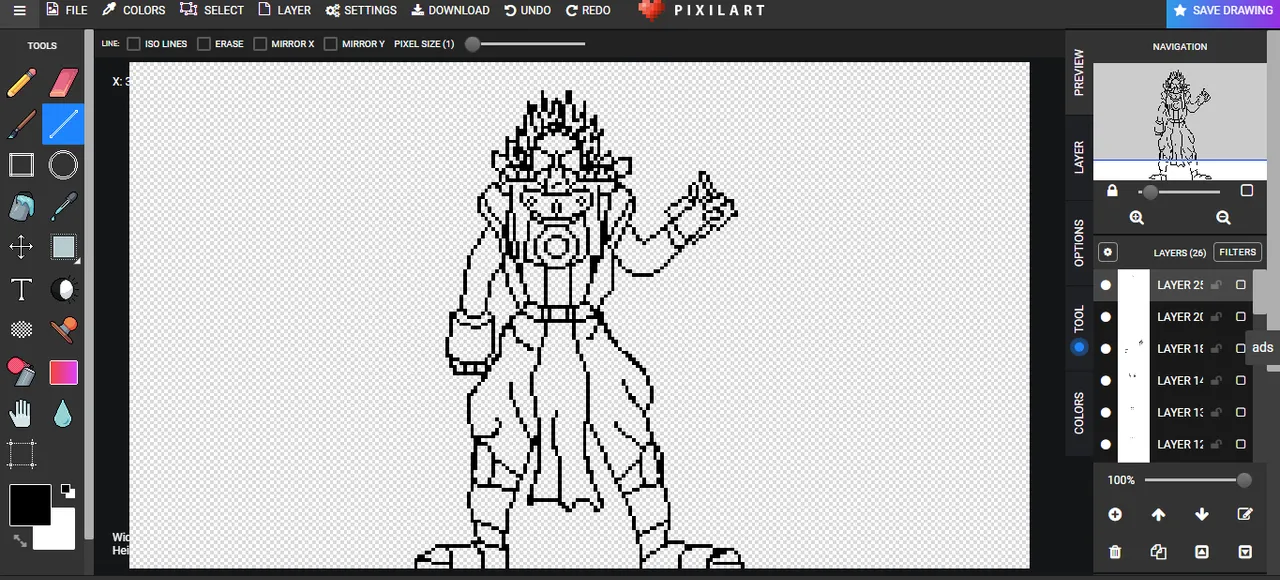
Task: Select the Text tool
Action: coord(21,290)
